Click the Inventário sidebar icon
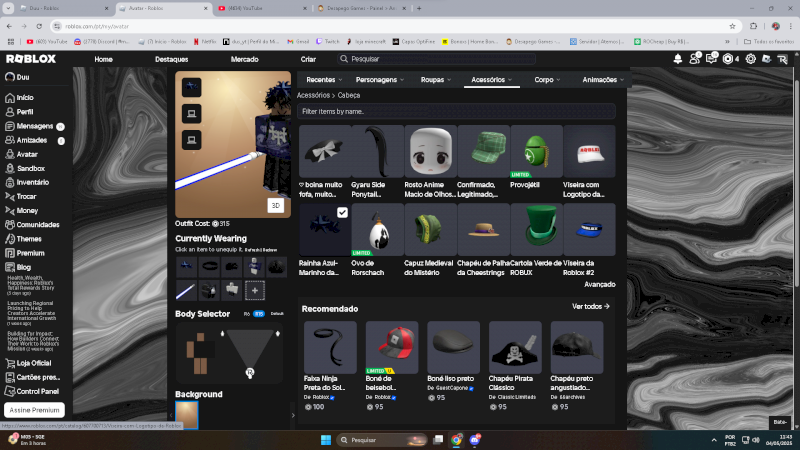800x450 pixels. pos(10,183)
